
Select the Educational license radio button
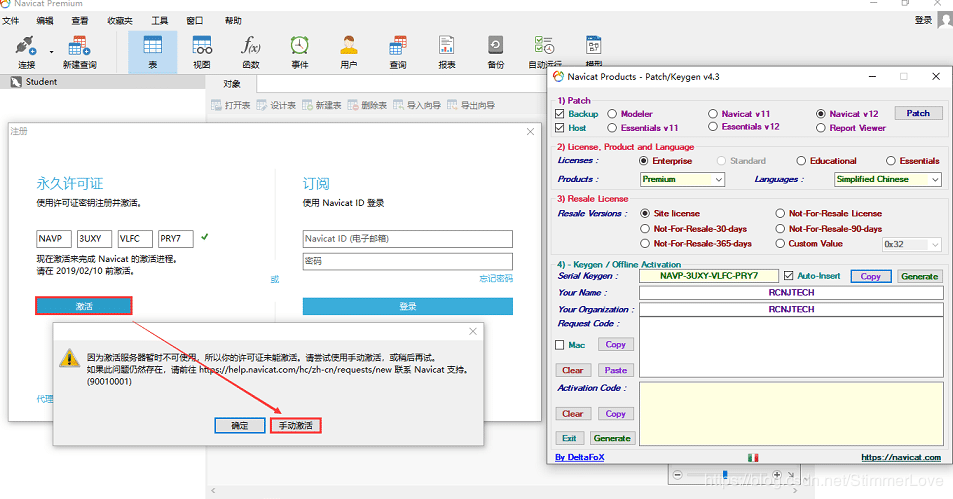[x=801, y=161]
